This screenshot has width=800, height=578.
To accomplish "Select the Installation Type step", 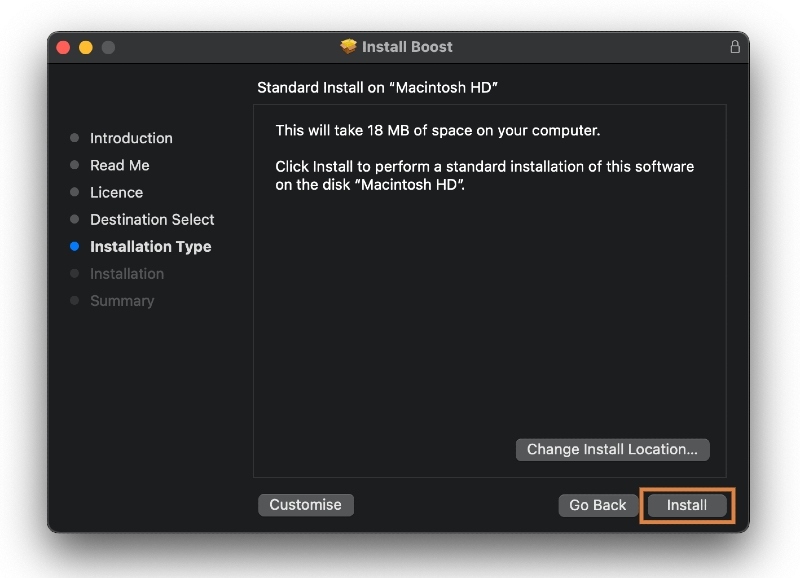I will pyautogui.click(x=150, y=246).
